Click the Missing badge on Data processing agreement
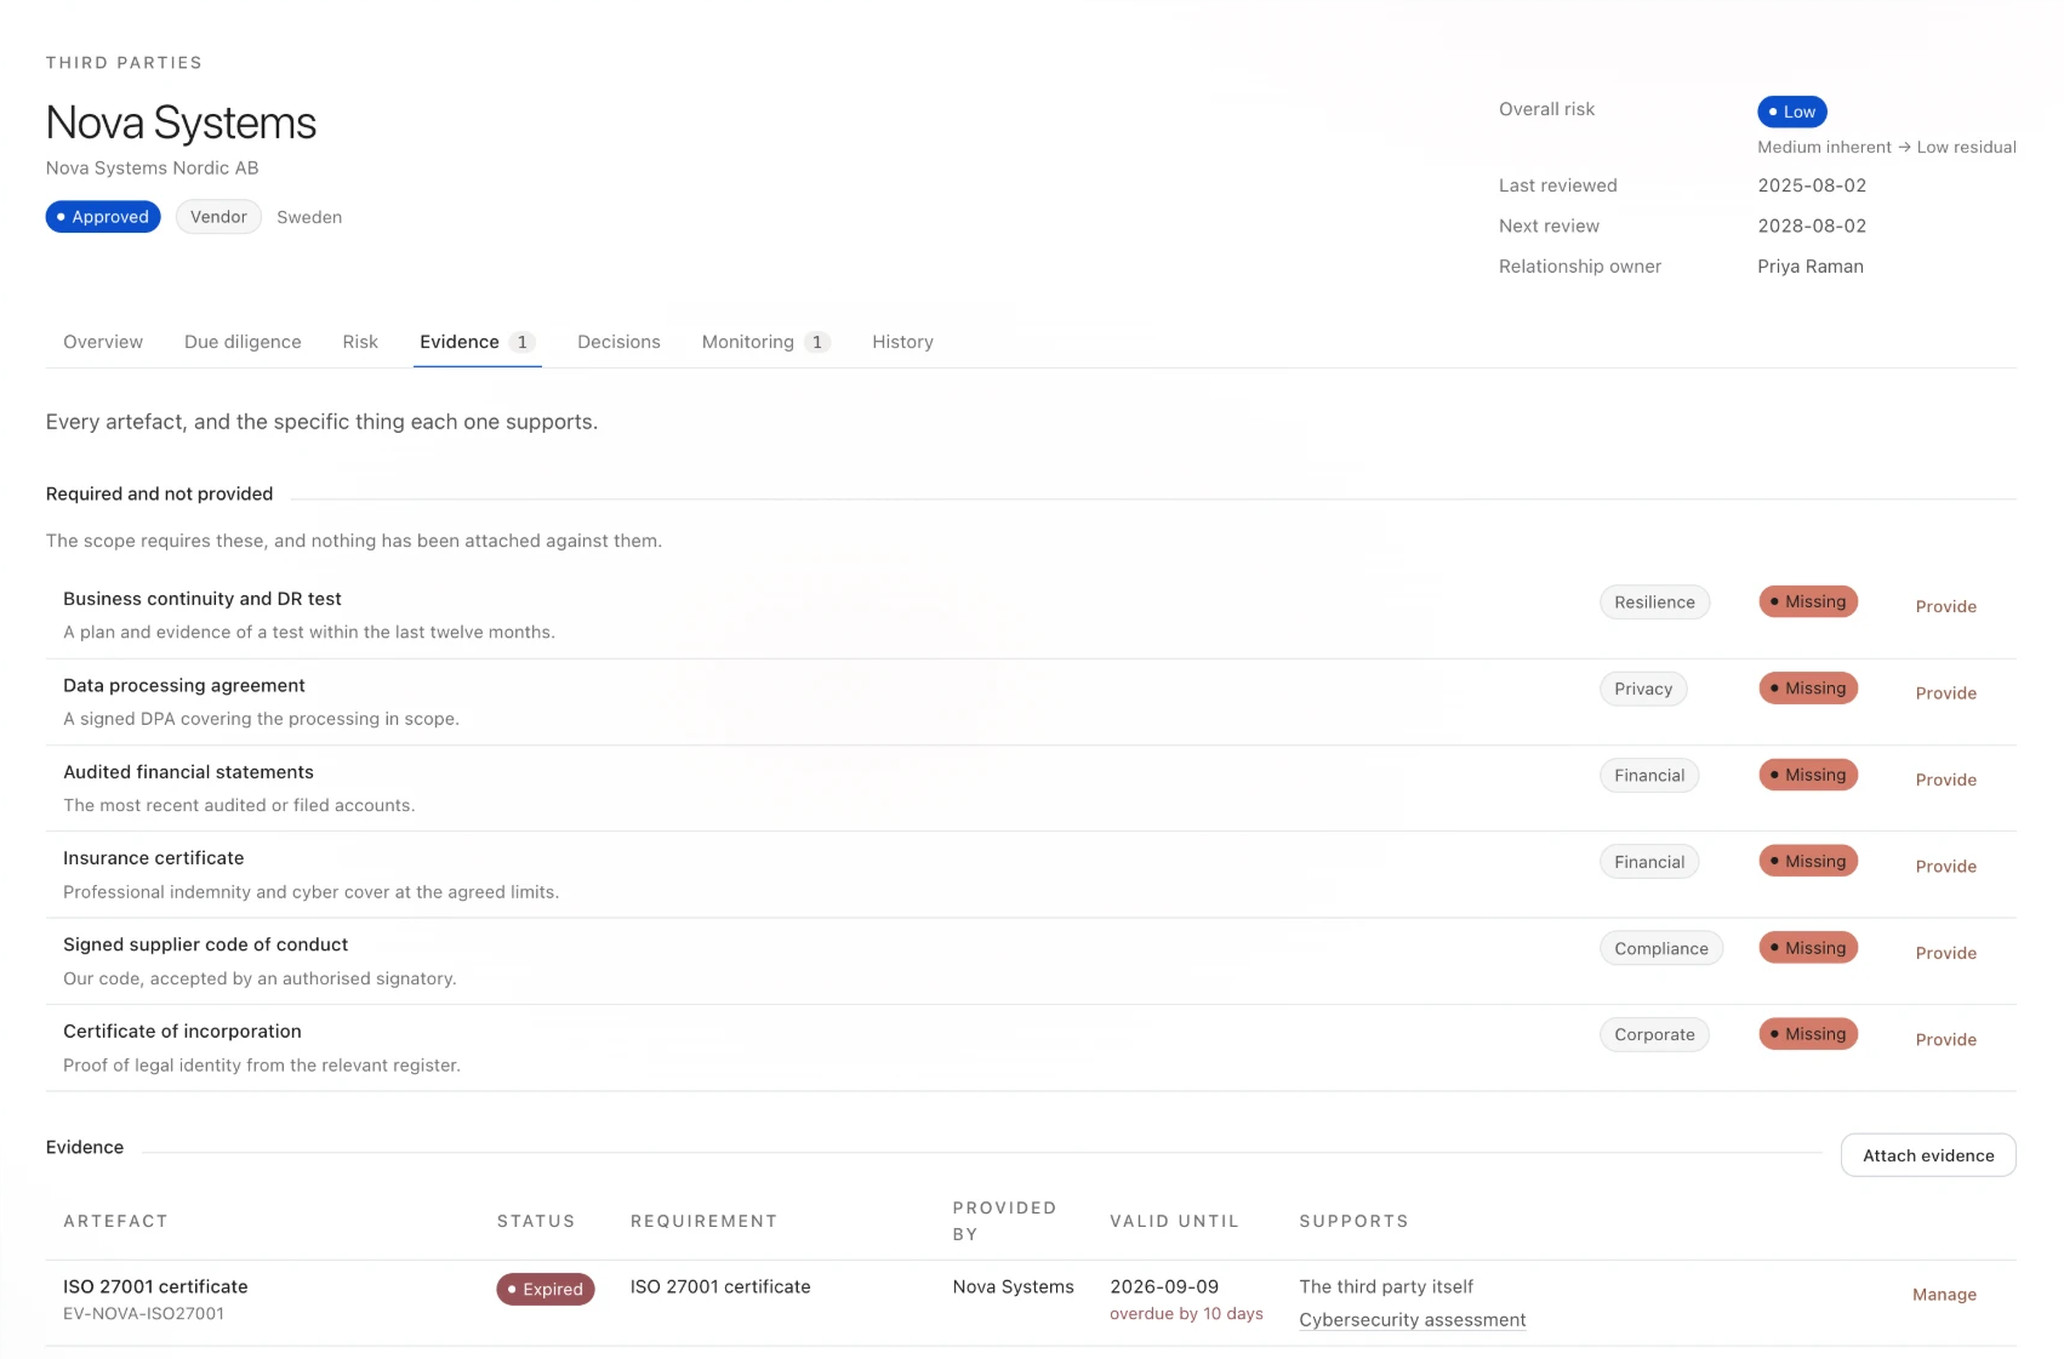 [x=1808, y=688]
